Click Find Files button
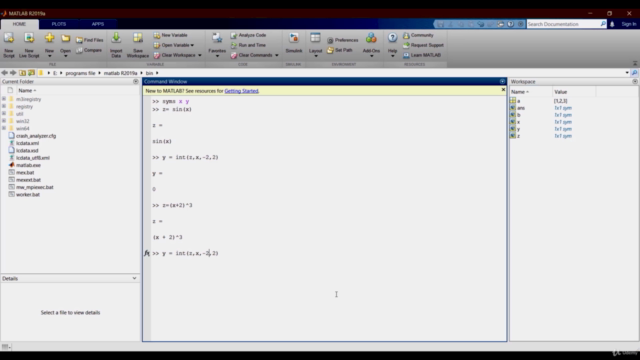Screen dimensions: 640x360 coord(89,40)
